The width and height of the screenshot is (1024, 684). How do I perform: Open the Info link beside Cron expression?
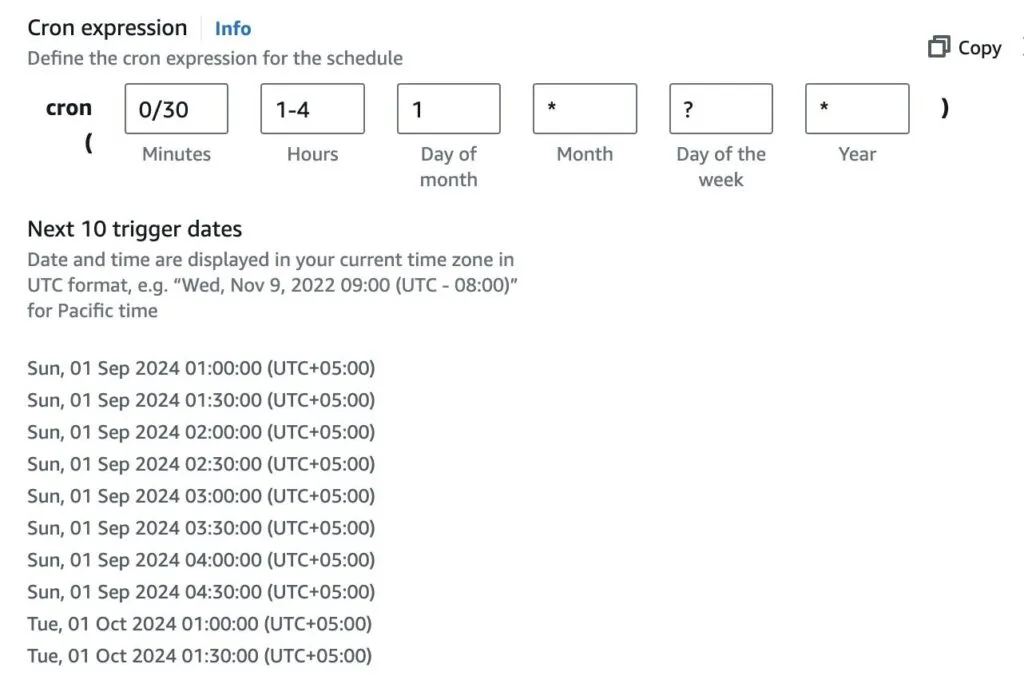[233, 28]
